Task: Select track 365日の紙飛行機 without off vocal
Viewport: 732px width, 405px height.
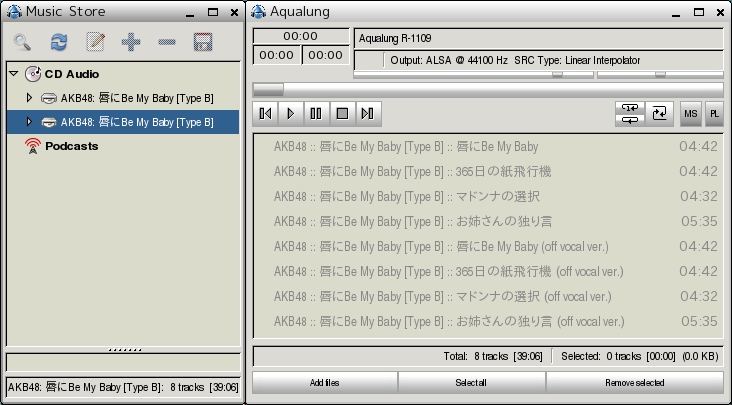Action: pyautogui.click(x=488, y=172)
